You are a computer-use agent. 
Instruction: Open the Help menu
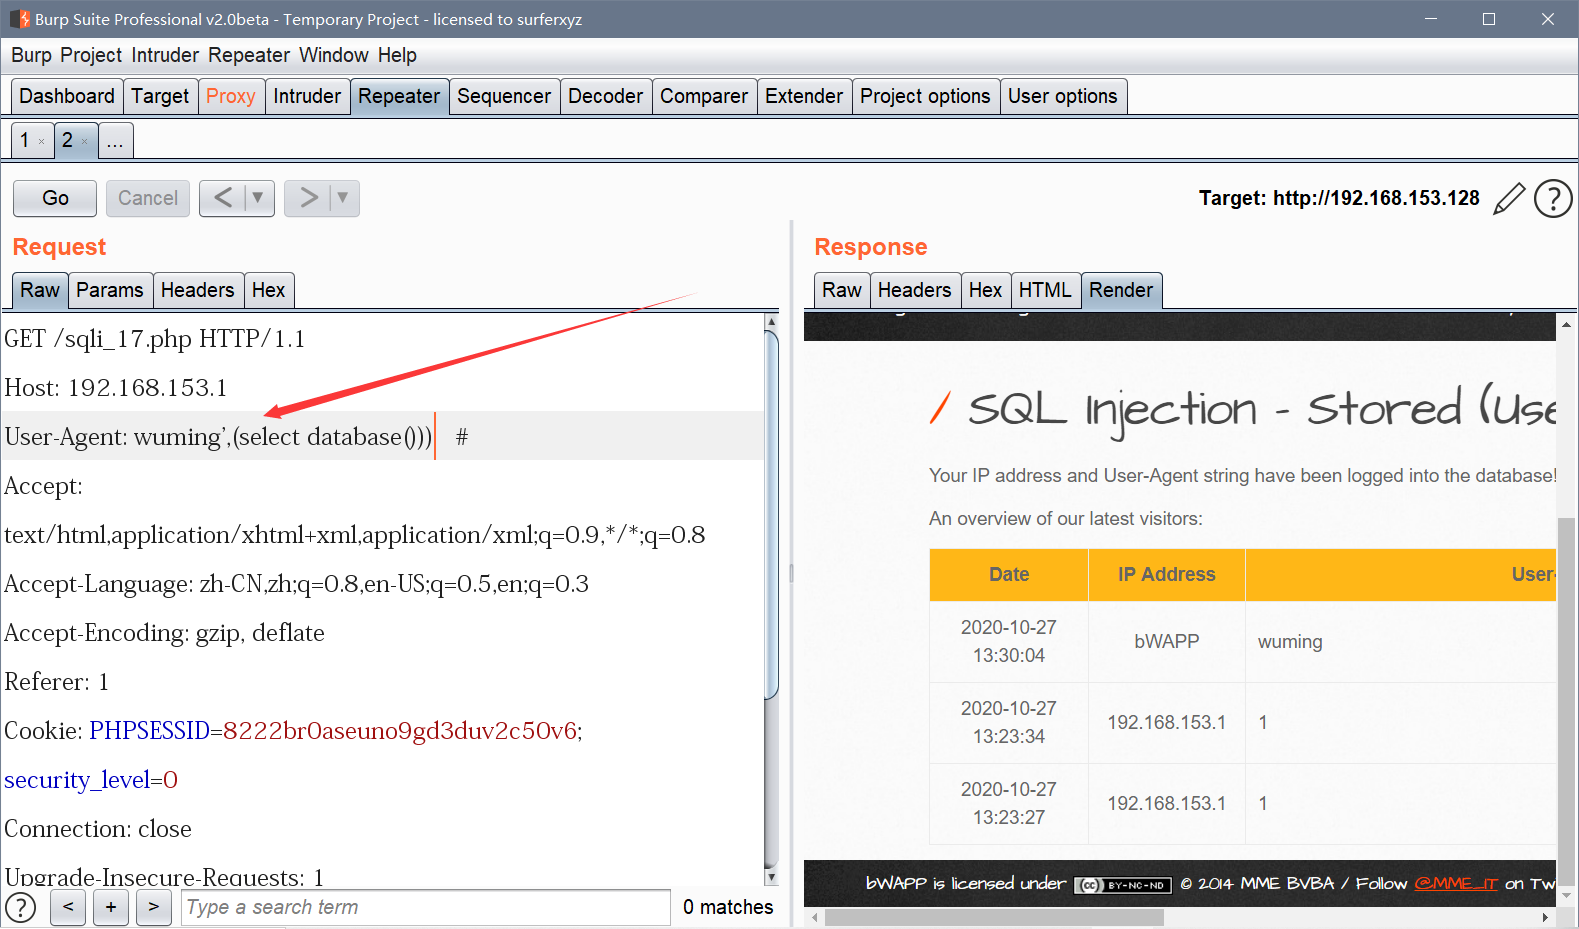pos(397,55)
